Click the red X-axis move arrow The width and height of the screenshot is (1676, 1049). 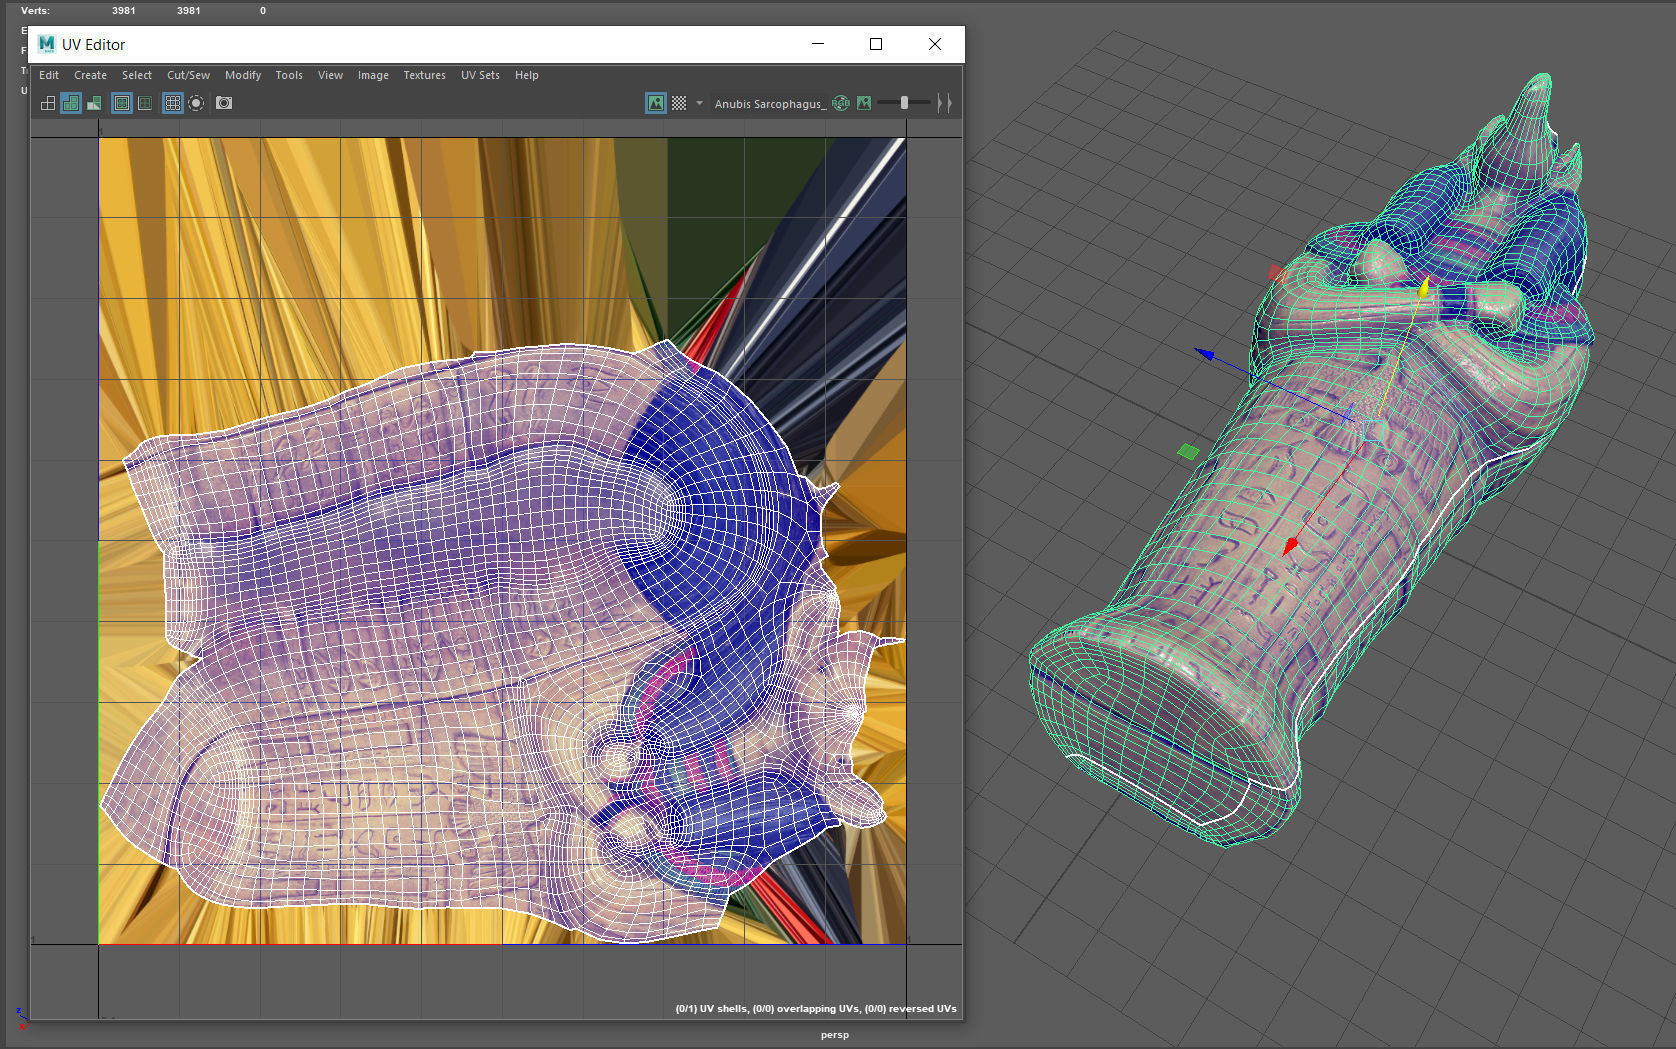tap(1291, 546)
